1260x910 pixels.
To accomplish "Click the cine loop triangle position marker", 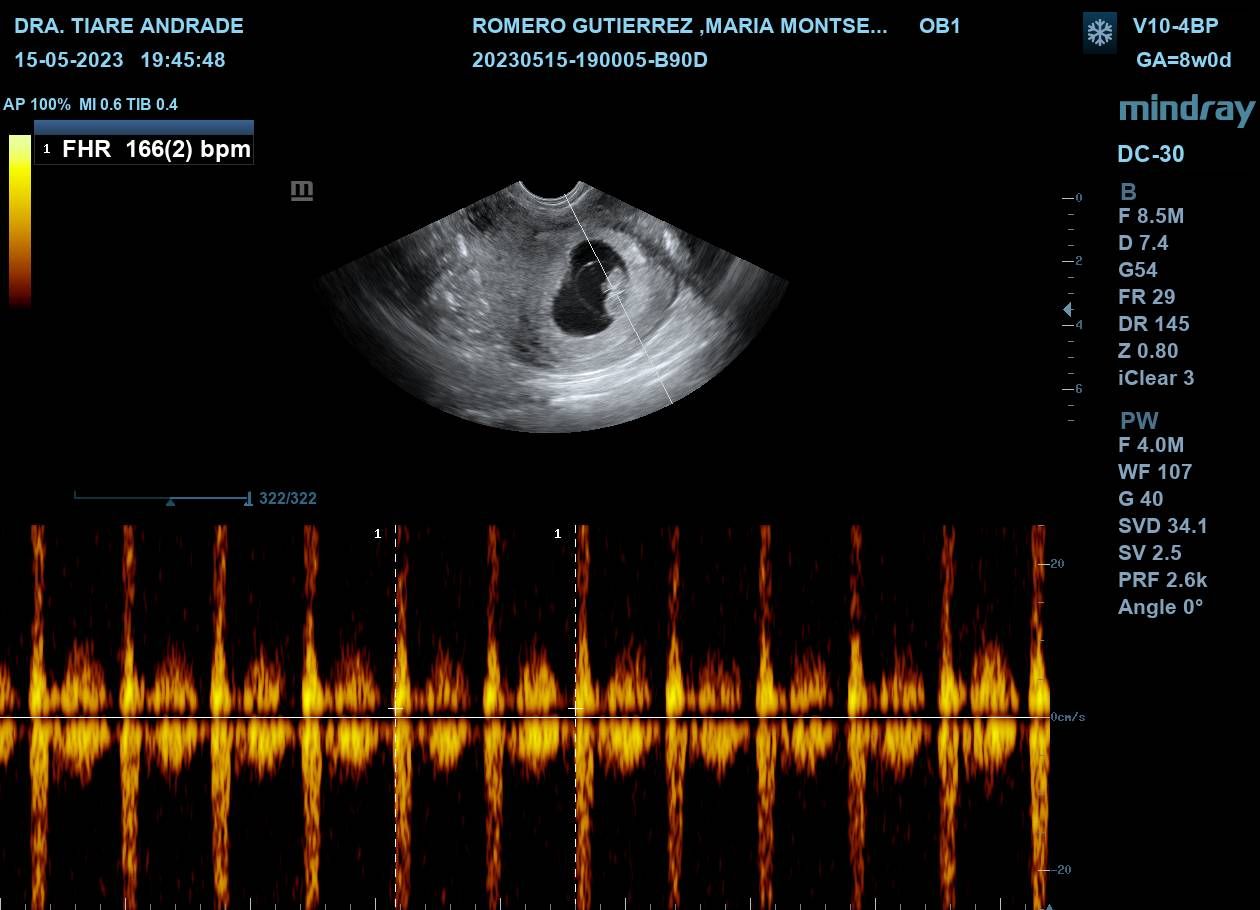I will tap(170, 502).
